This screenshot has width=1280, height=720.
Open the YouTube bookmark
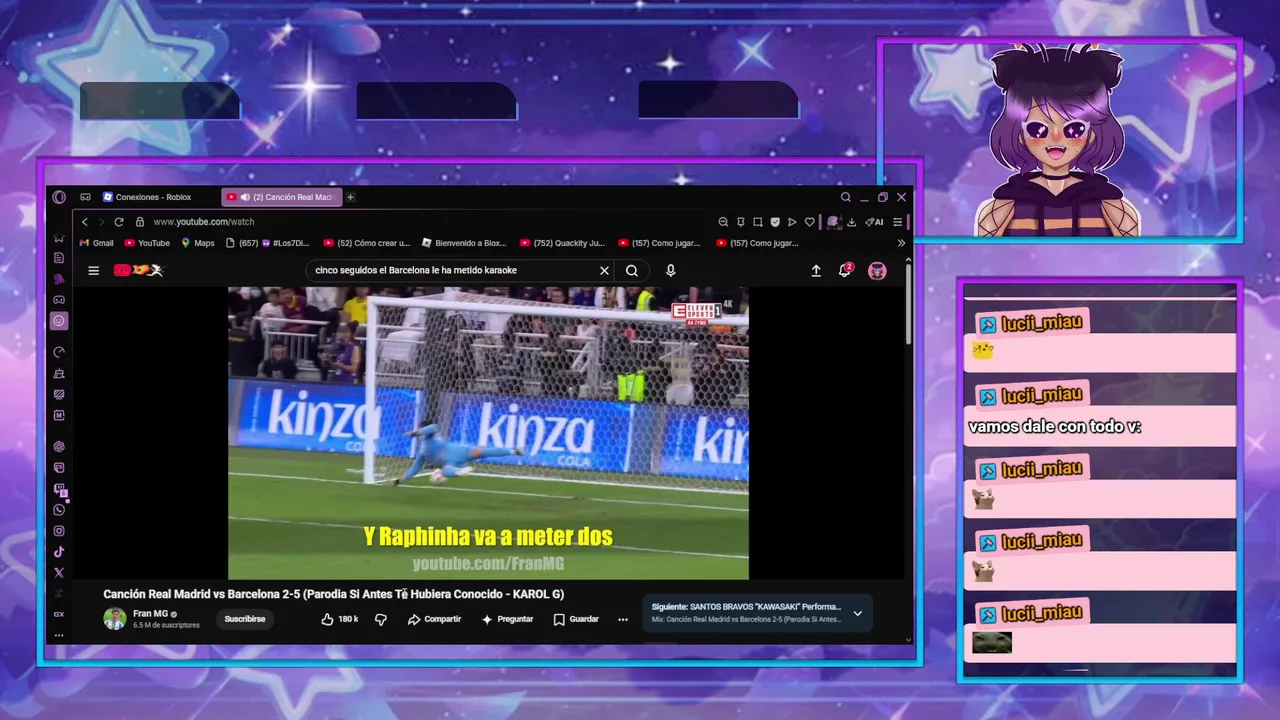147,243
